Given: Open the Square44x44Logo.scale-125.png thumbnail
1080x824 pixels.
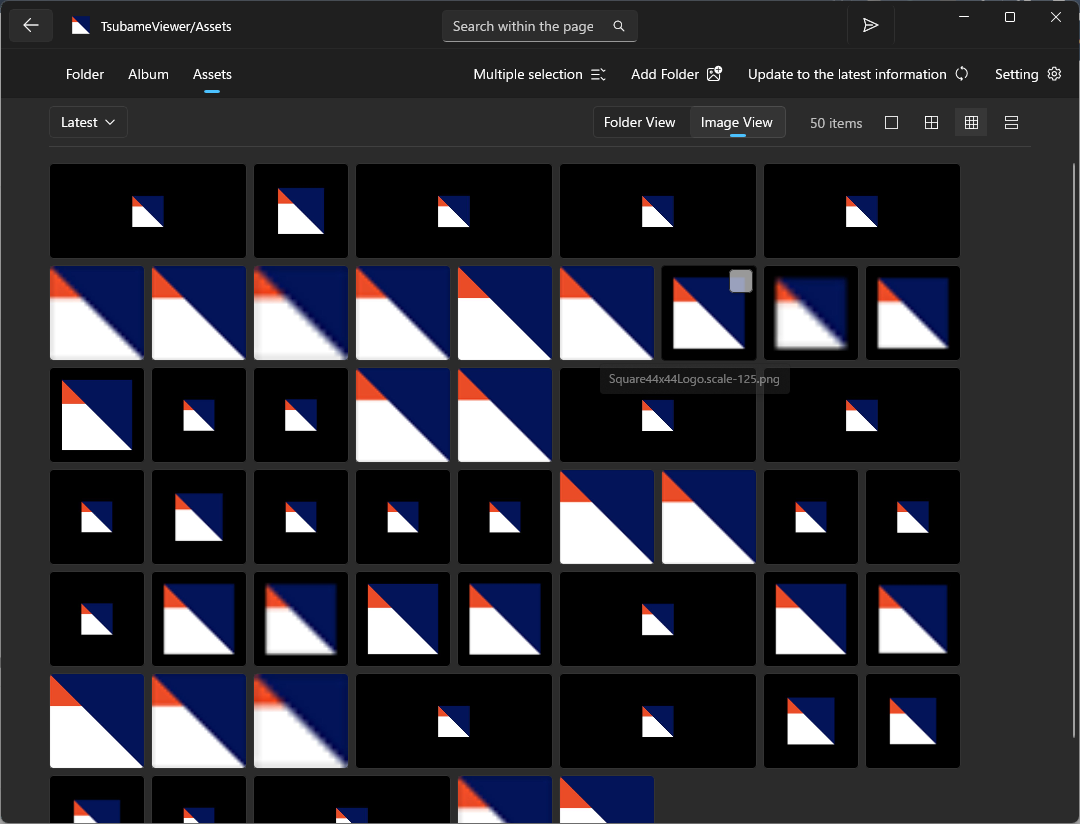Looking at the screenshot, I should 709,313.
